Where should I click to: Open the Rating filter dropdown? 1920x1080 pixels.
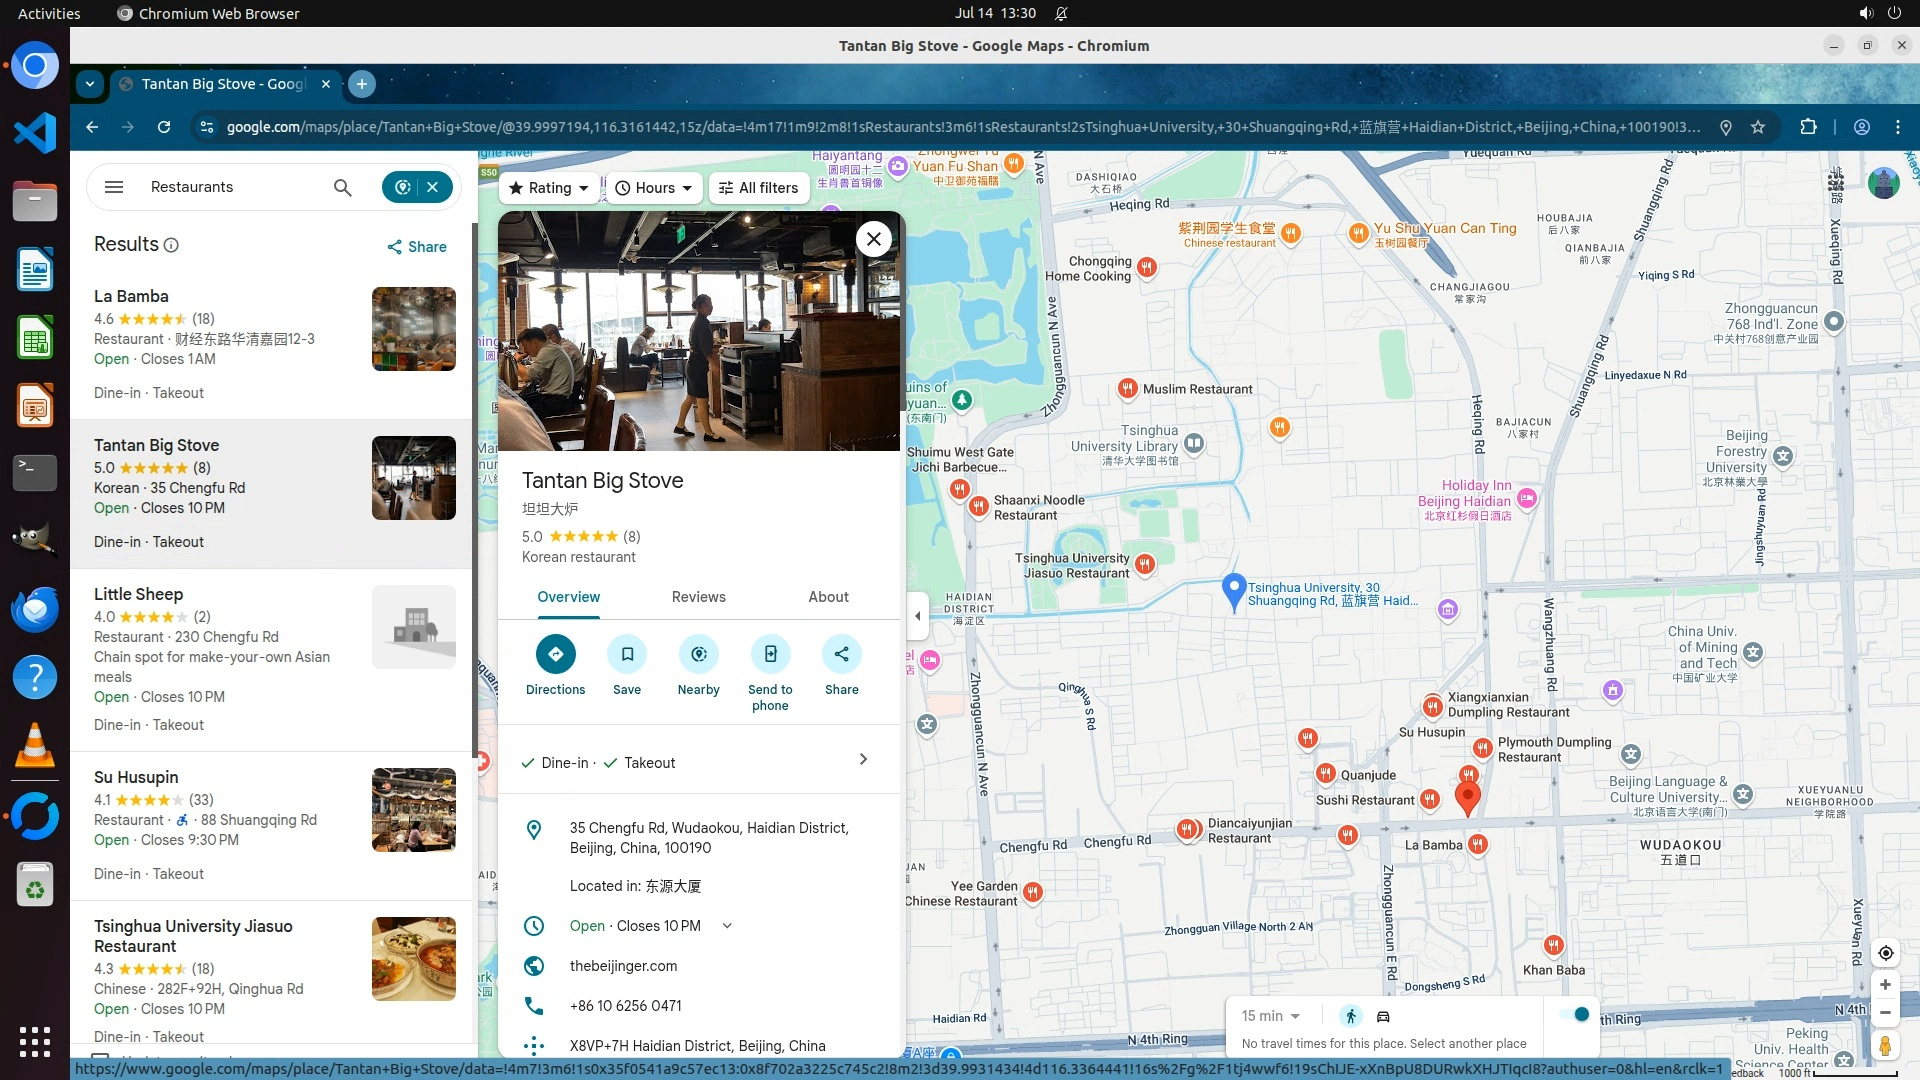coord(548,188)
